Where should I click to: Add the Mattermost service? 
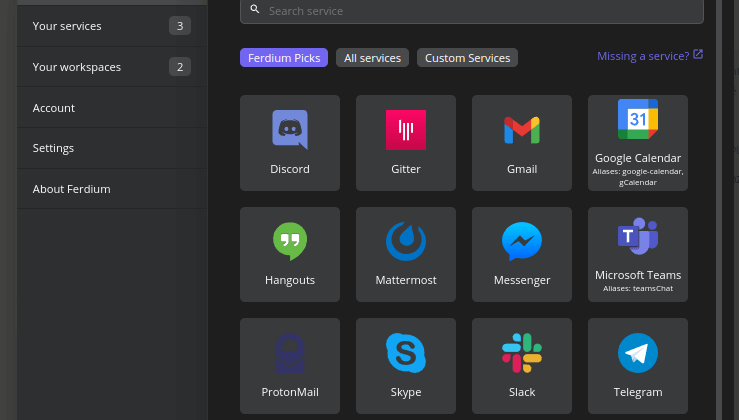pos(406,255)
